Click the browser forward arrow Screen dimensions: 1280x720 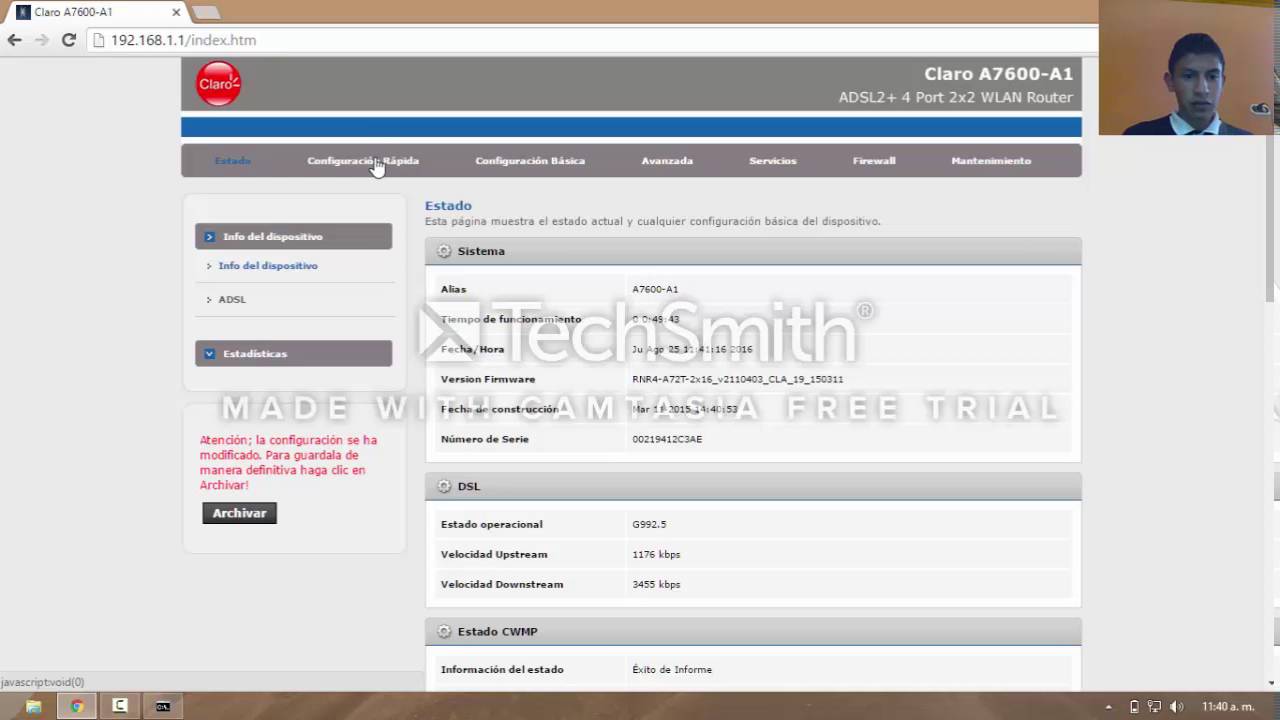pos(41,40)
